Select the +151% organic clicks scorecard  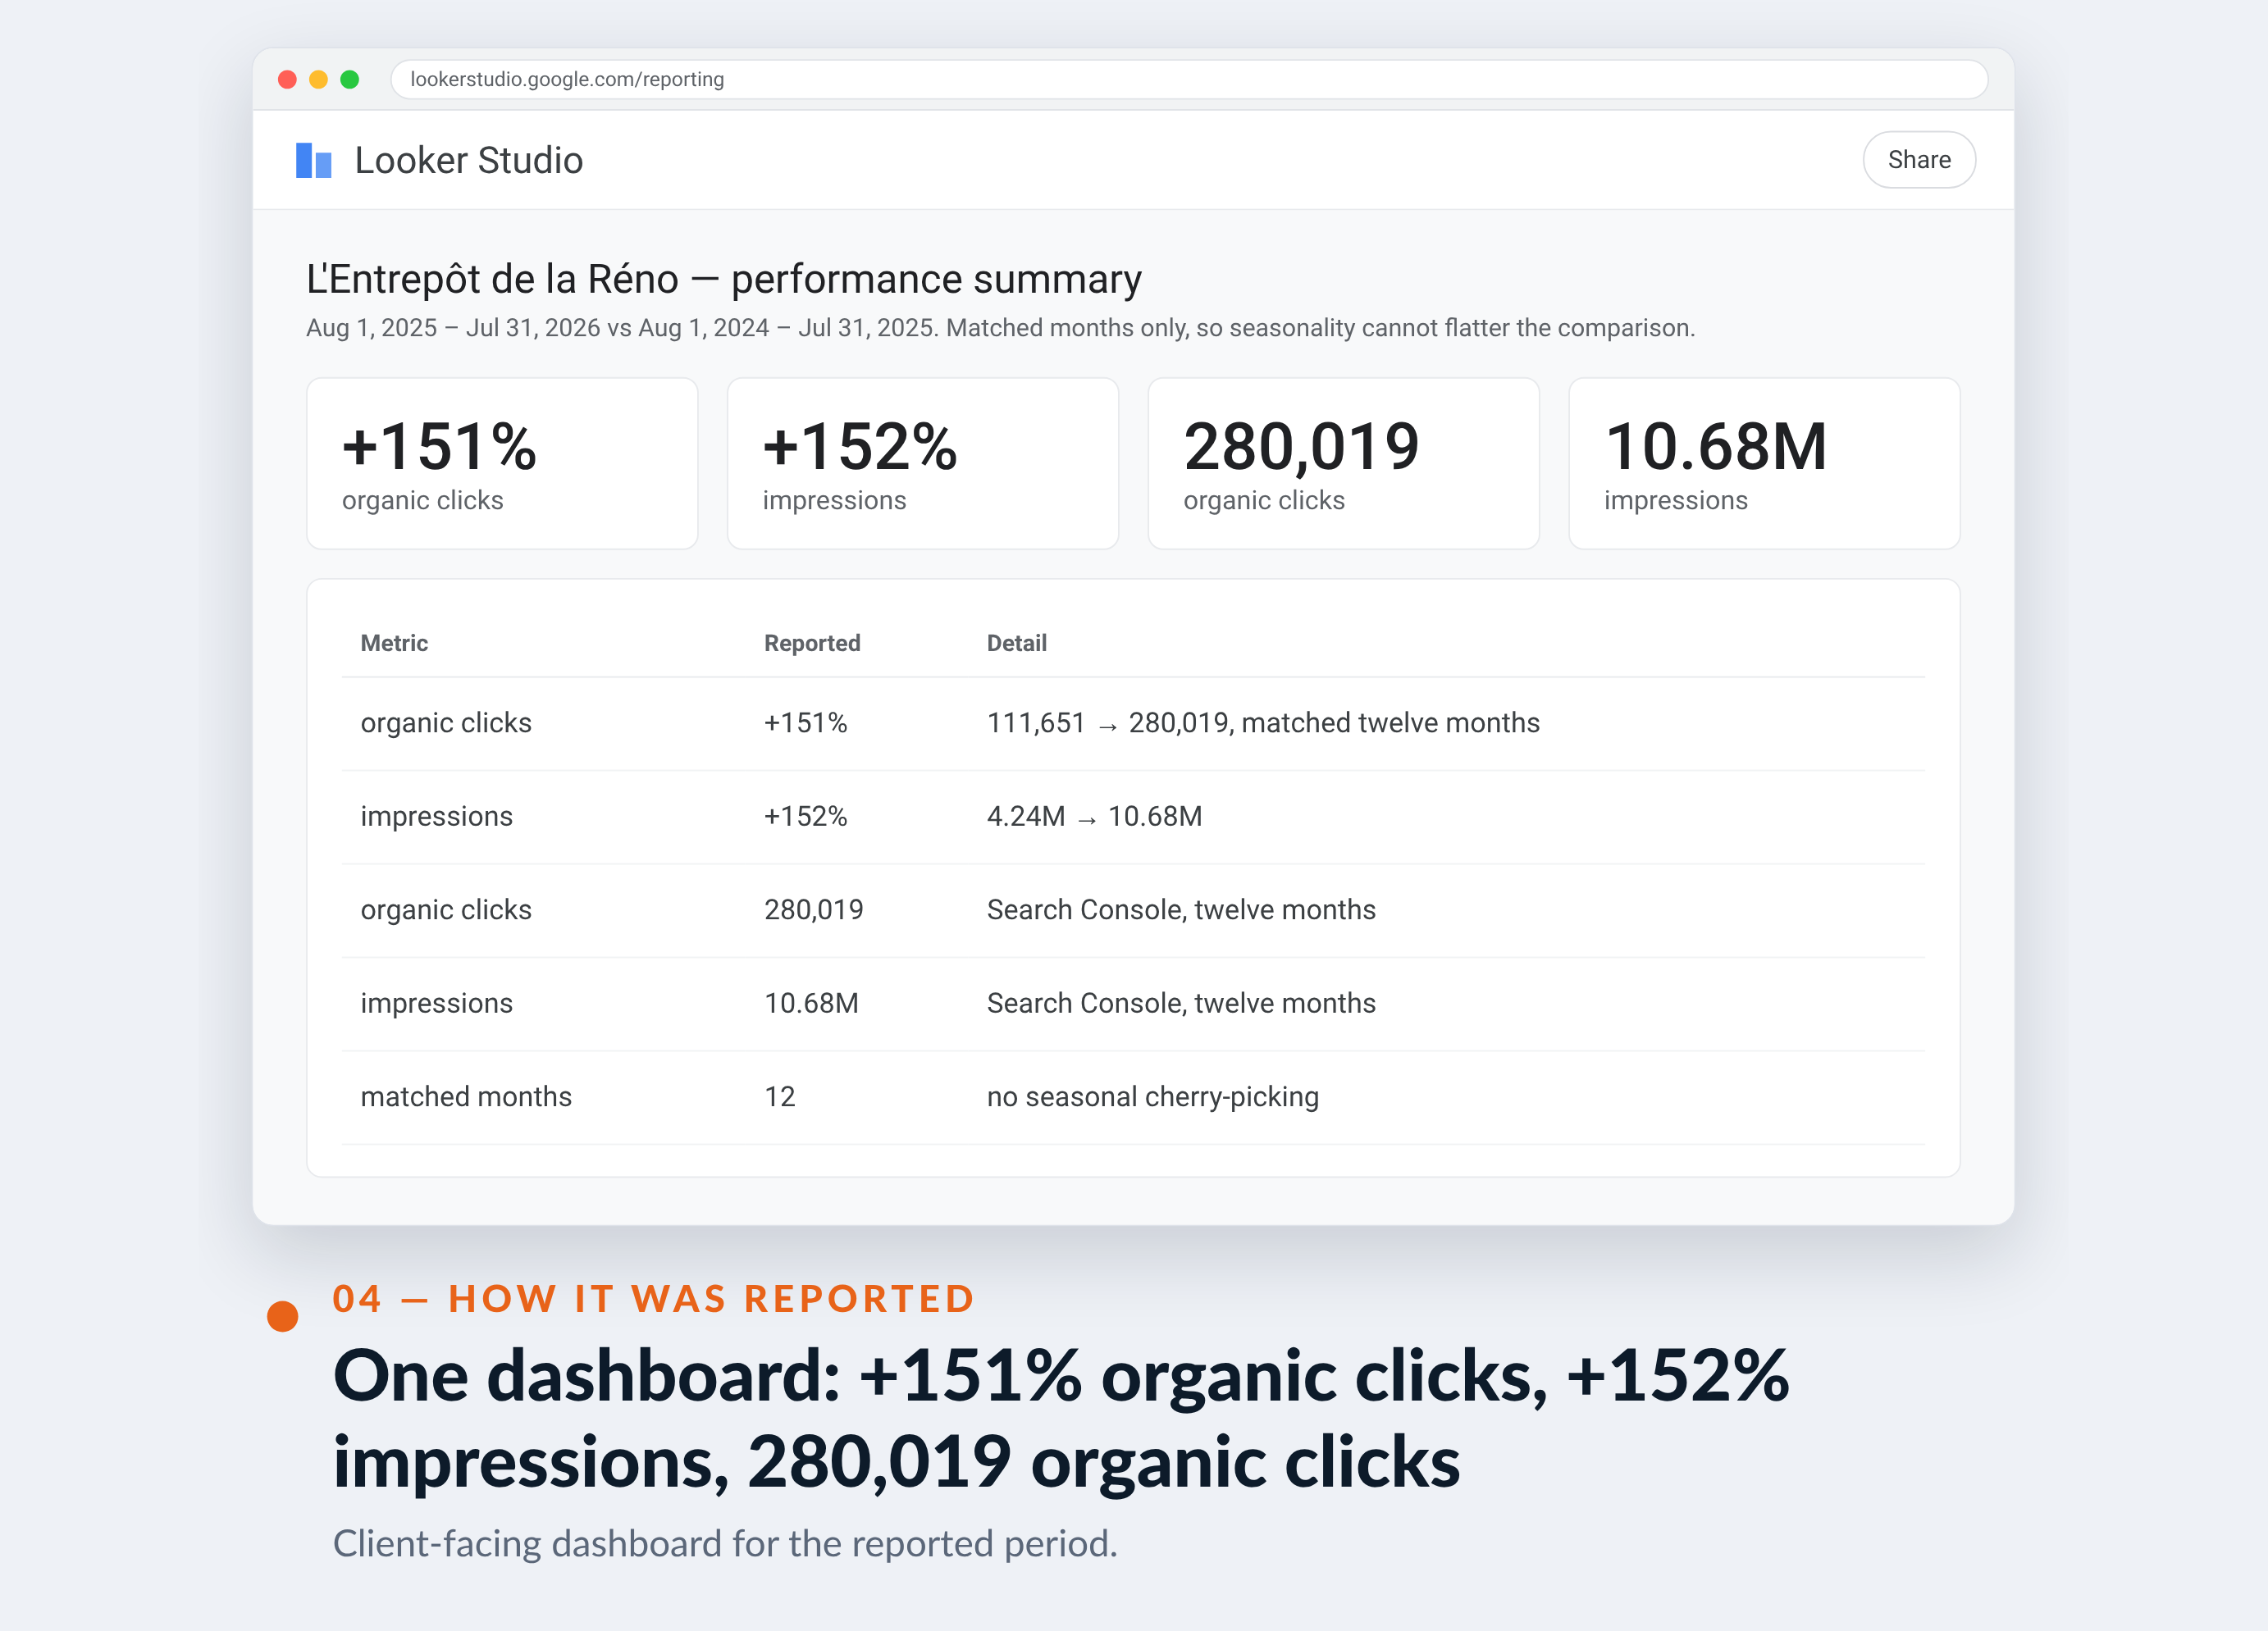click(x=502, y=463)
